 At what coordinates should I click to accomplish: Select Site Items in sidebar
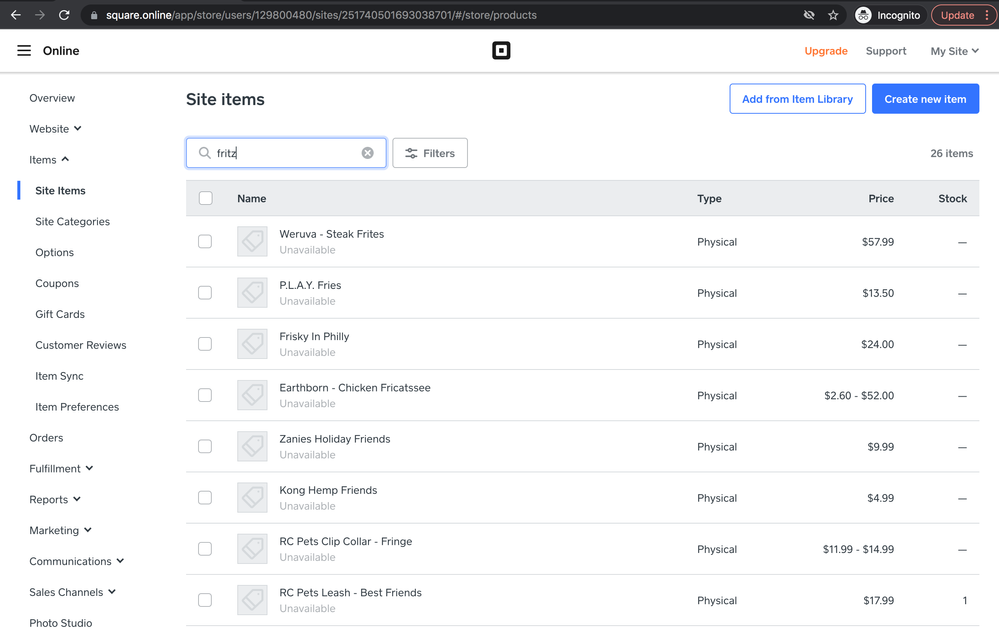point(61,191)
